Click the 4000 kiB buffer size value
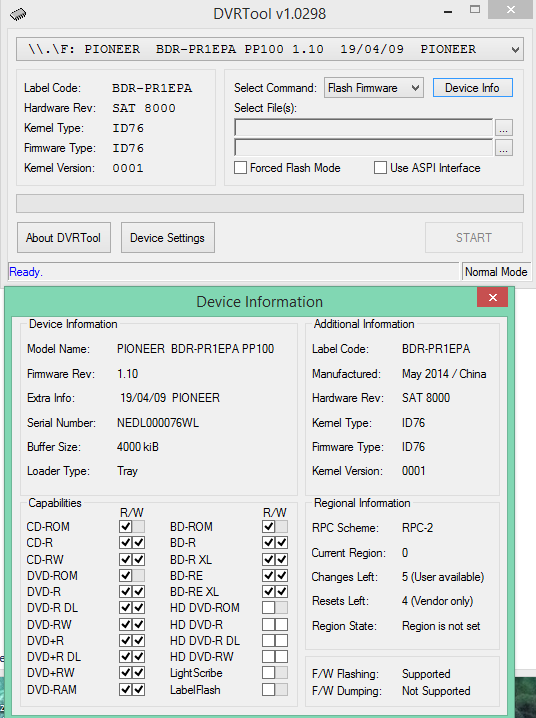 tap(138, 447)
